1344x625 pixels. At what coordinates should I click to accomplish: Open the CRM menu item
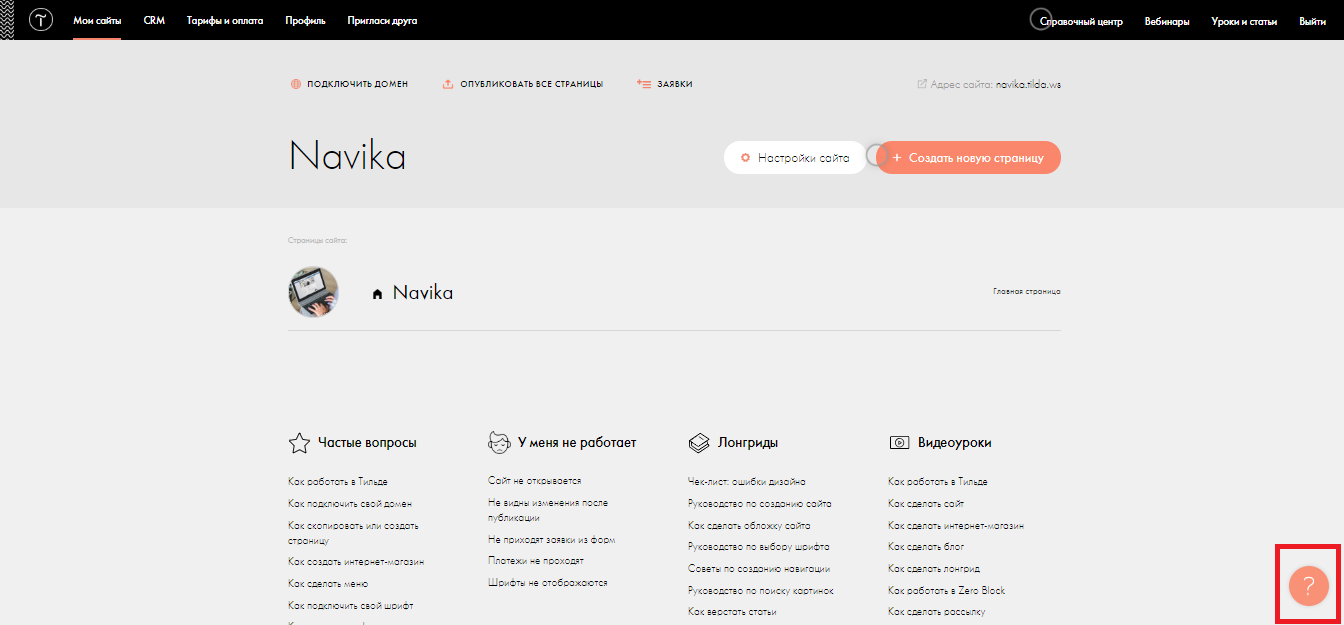pos(154,20)
